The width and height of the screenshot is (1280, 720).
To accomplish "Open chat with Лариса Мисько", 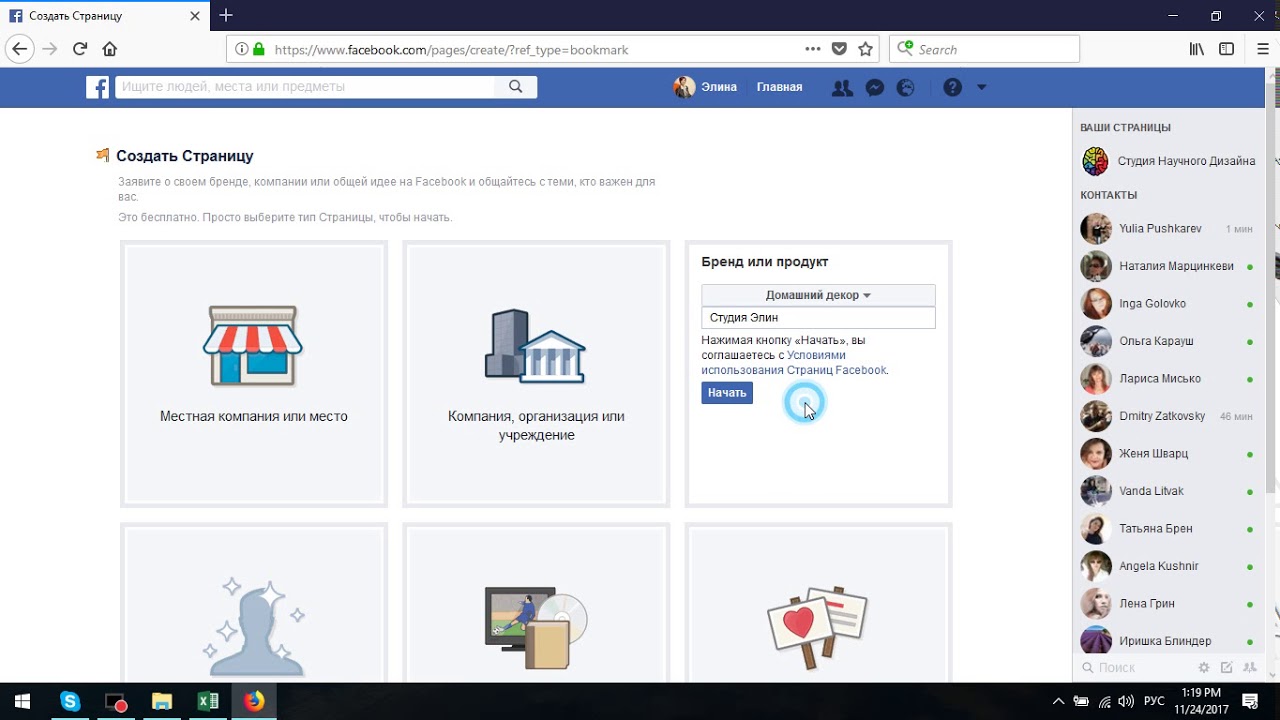I will point(1168,379).
